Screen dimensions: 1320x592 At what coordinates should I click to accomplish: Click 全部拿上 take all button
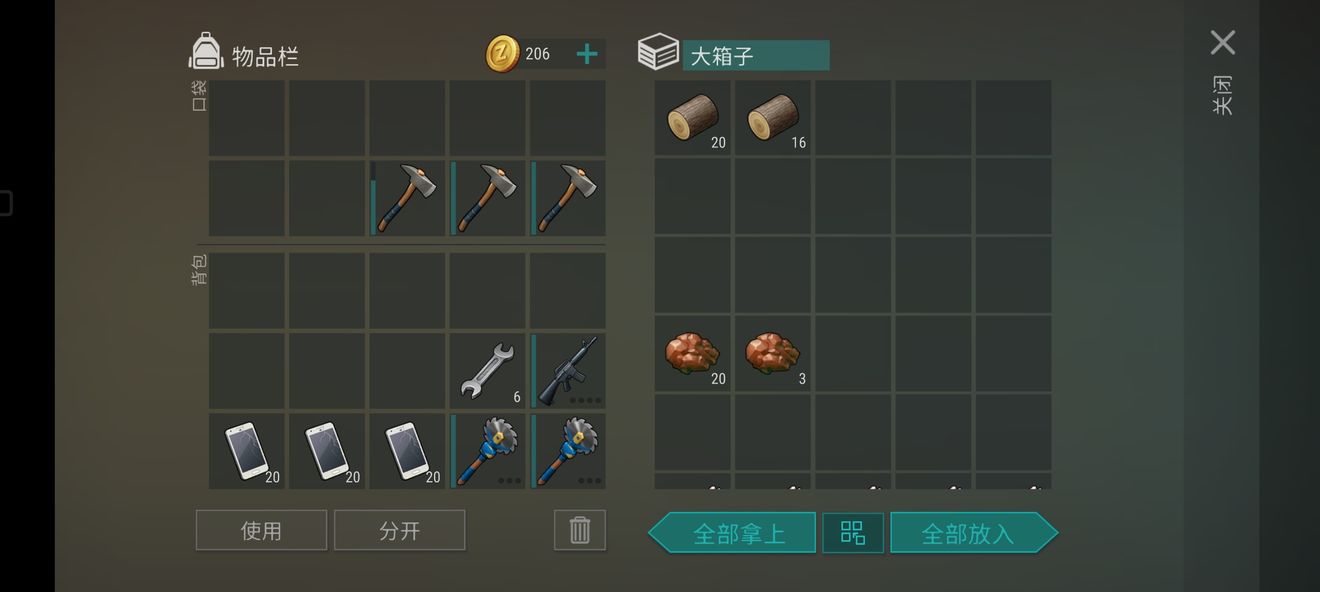(x=732, y=532)
